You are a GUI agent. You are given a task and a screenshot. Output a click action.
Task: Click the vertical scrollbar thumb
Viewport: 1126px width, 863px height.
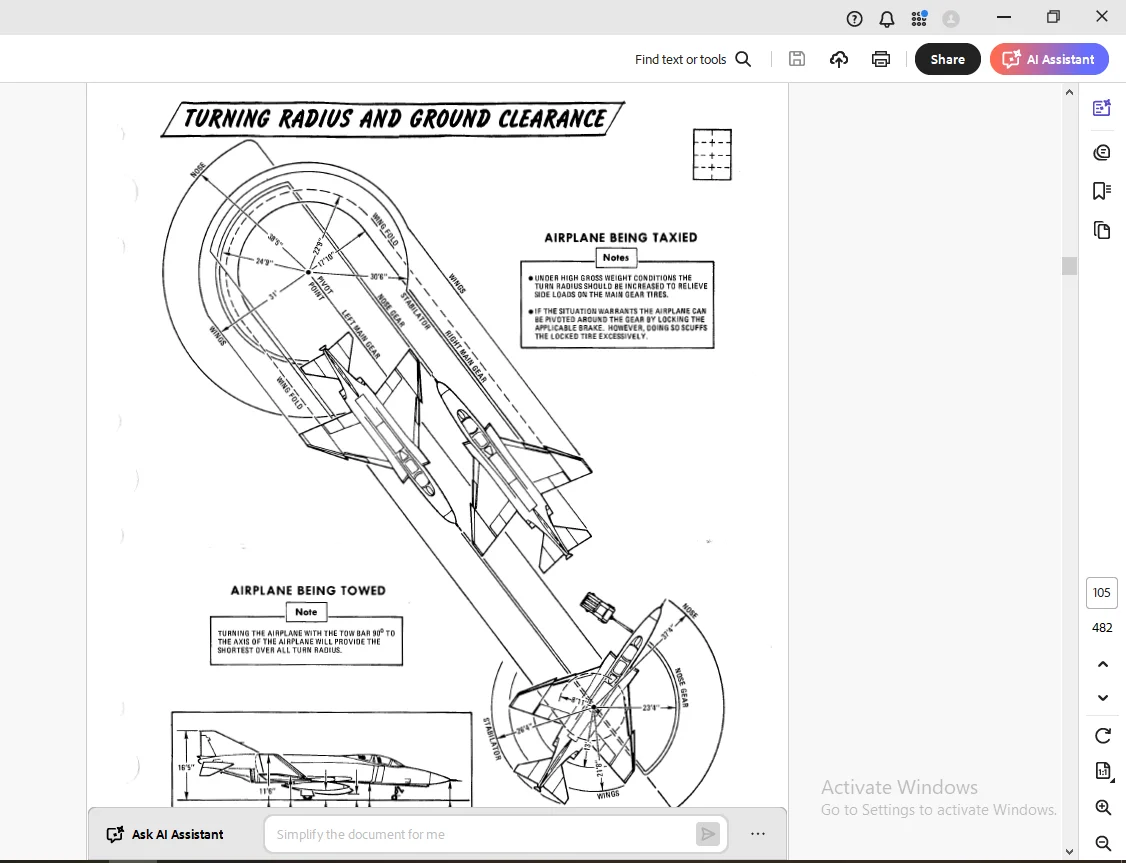[x=1069, y=266]
